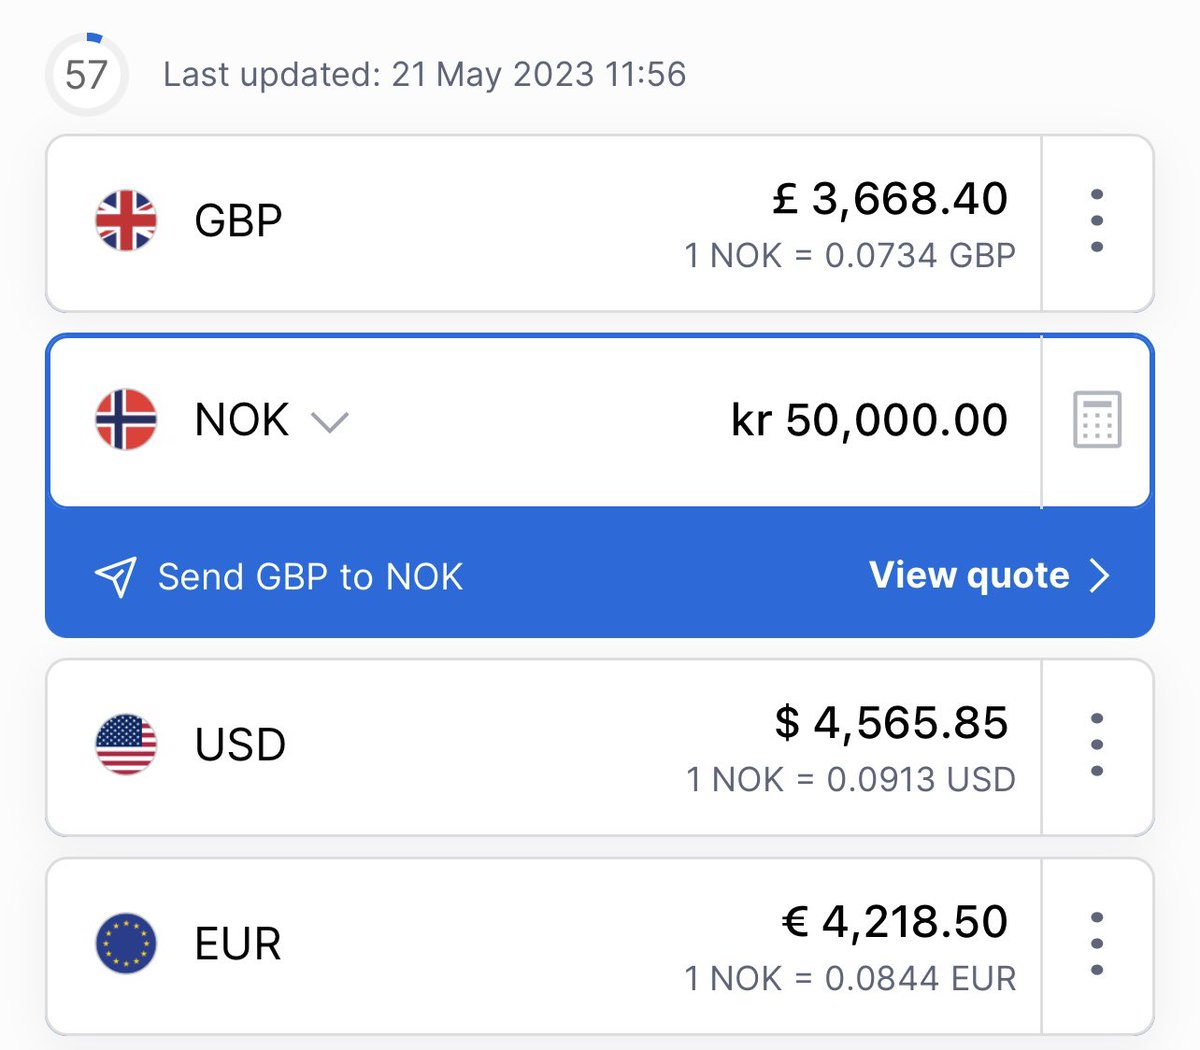
Task: Click the paper plane send icon
Action: point(115,576)
